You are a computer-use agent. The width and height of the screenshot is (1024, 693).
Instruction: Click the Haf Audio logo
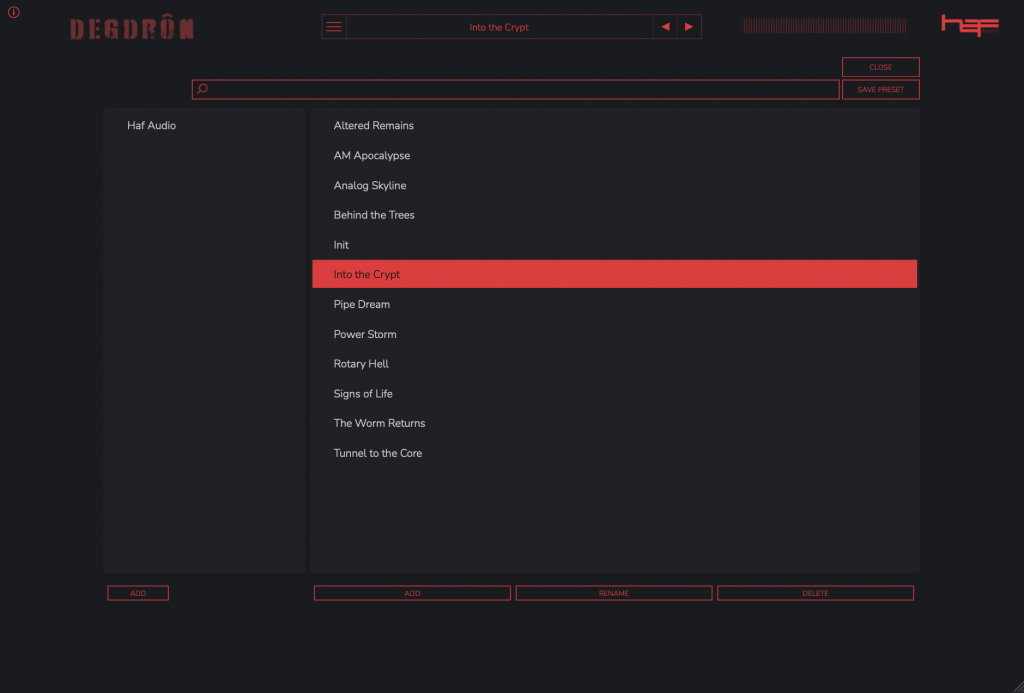click(969, 26)
